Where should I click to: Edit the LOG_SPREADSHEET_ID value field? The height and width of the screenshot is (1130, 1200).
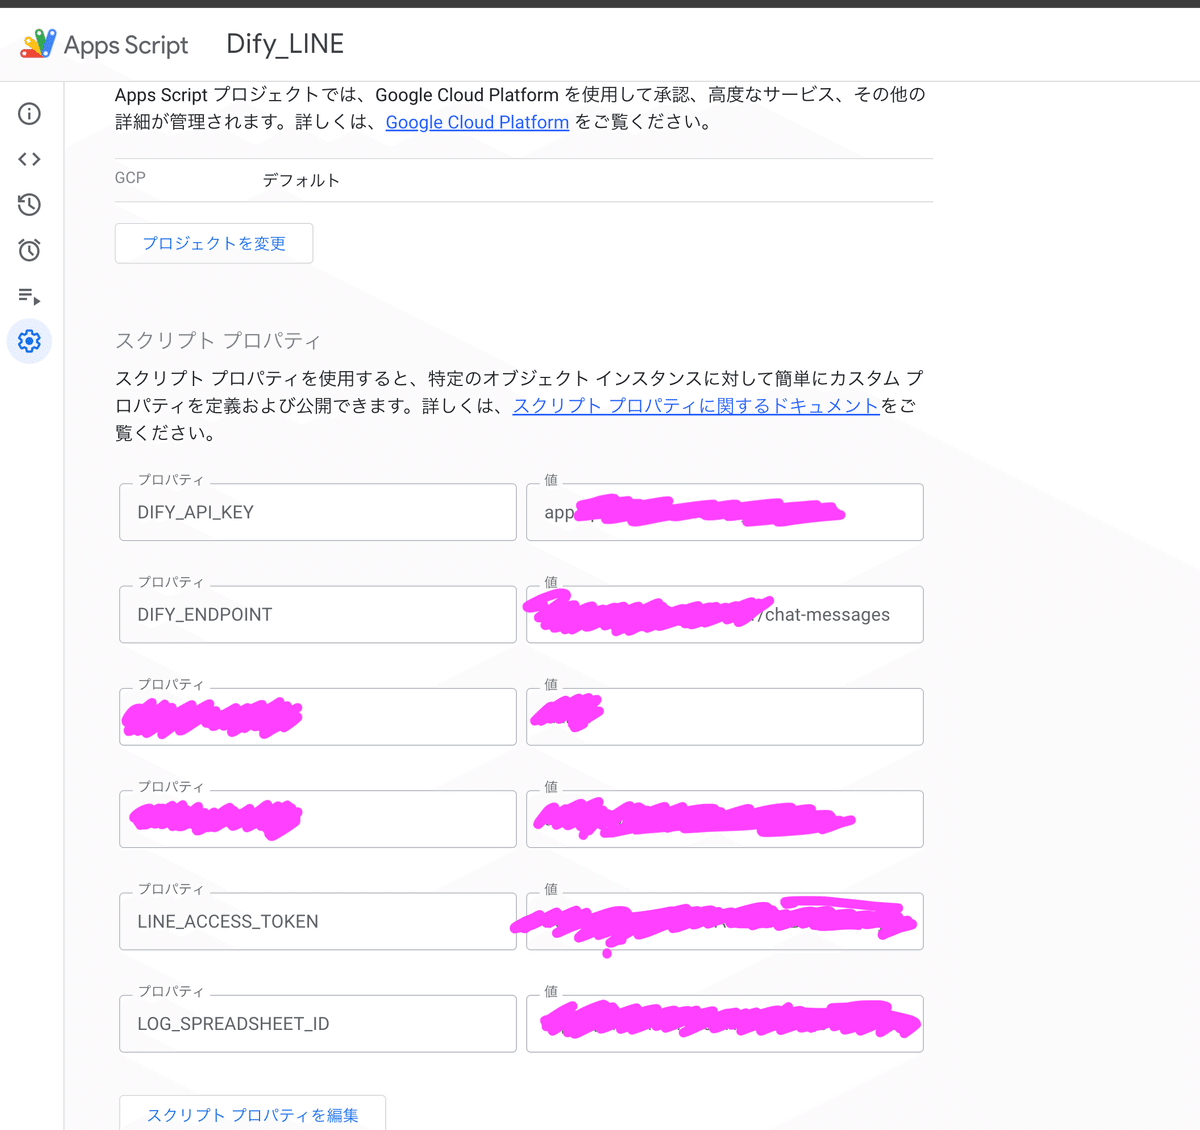tap(724, 1023)
